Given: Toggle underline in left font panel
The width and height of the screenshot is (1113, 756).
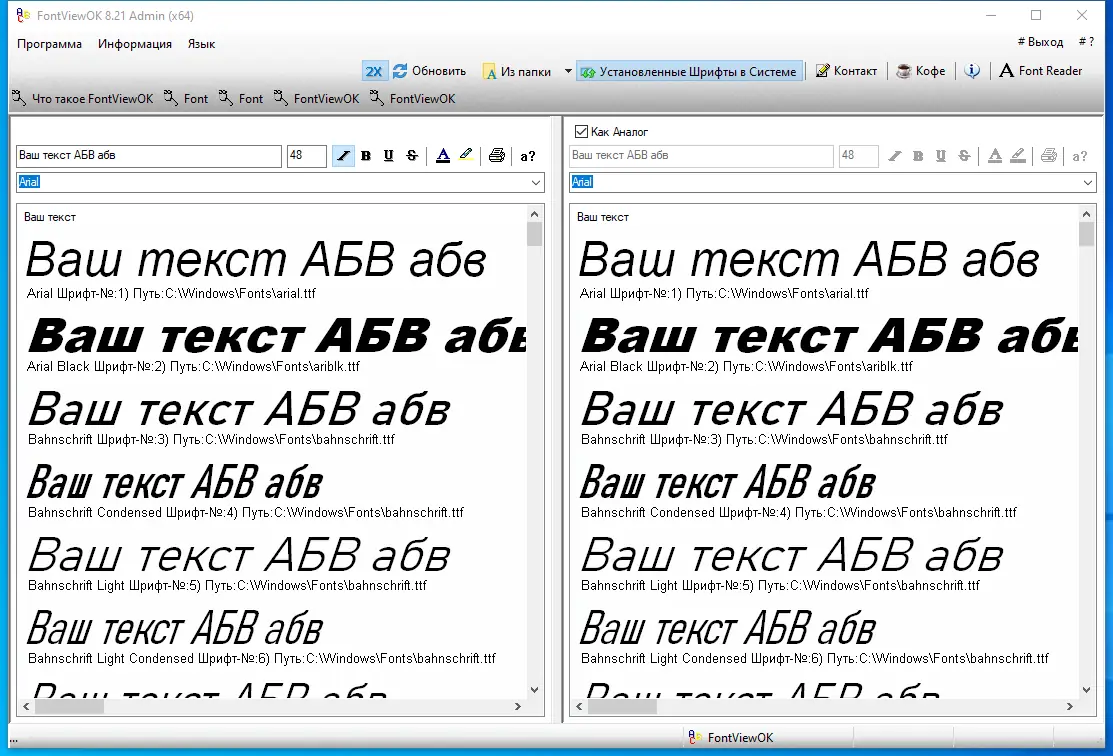Looking at the screenshot, I should click(388, 155).
